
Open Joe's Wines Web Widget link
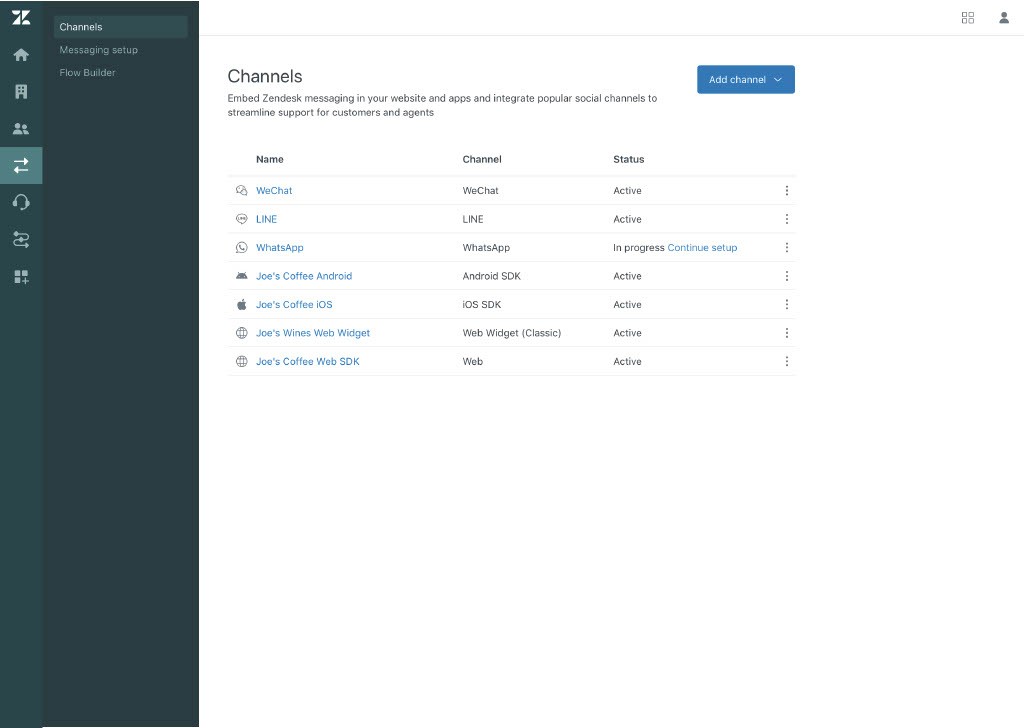click(313, 333)
